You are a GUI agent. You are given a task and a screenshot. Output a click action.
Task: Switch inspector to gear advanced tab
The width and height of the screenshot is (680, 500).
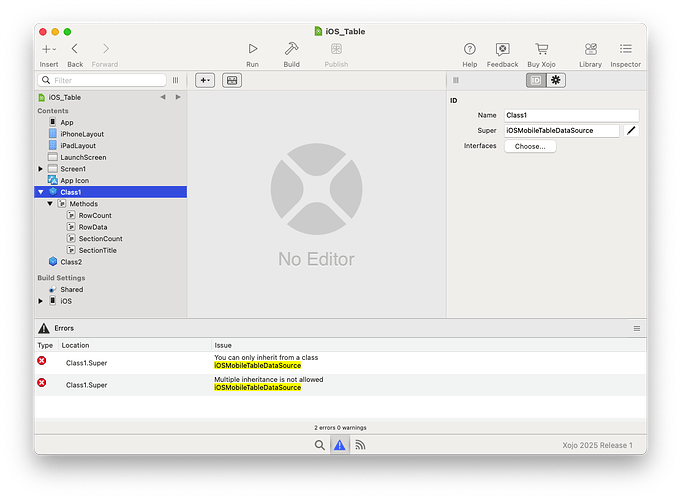coord(556,80)
